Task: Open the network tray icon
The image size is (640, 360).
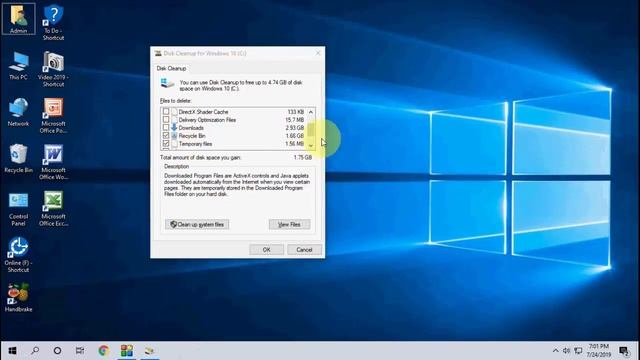Action: click(x=578, y=351)
